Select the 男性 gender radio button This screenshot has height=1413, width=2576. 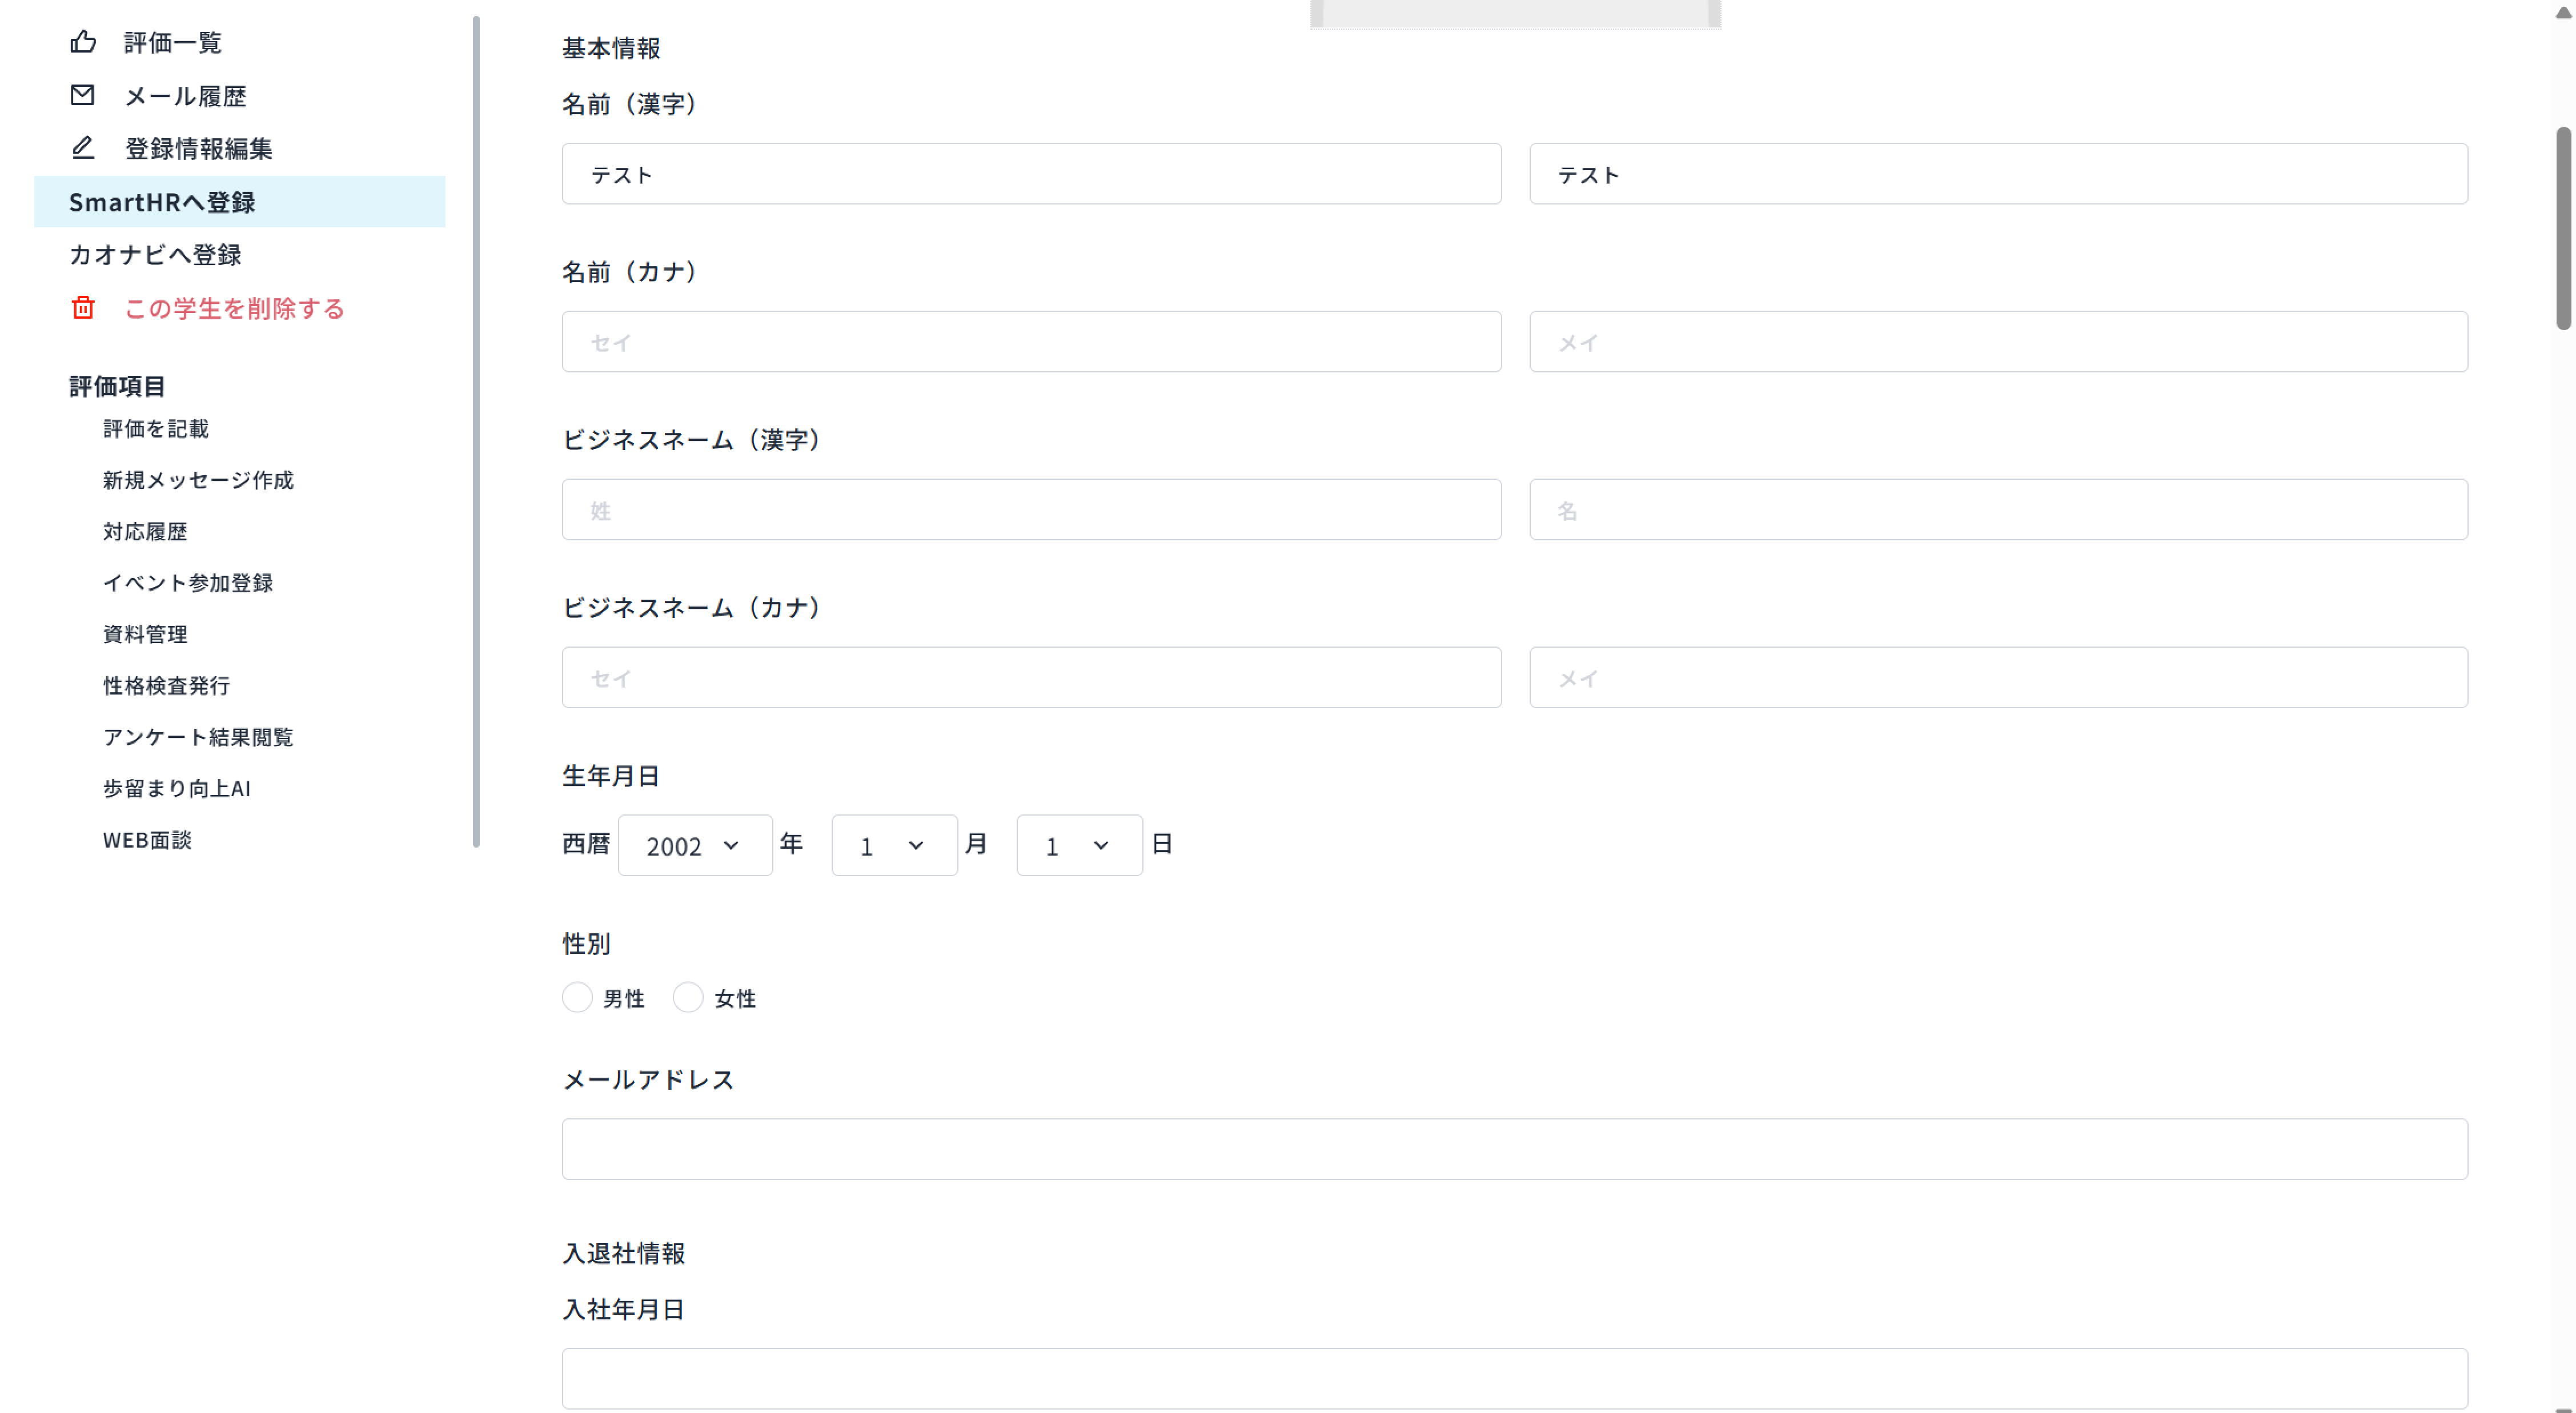[x=578, y=997]
